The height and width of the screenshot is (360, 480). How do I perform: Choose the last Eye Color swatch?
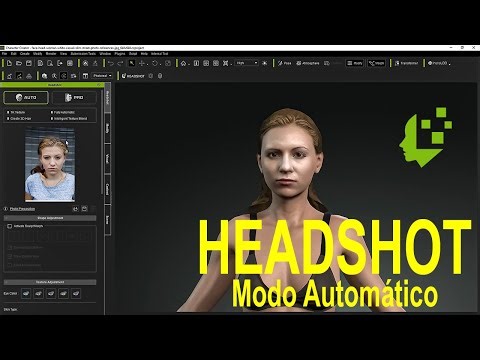tap(76, 294)
